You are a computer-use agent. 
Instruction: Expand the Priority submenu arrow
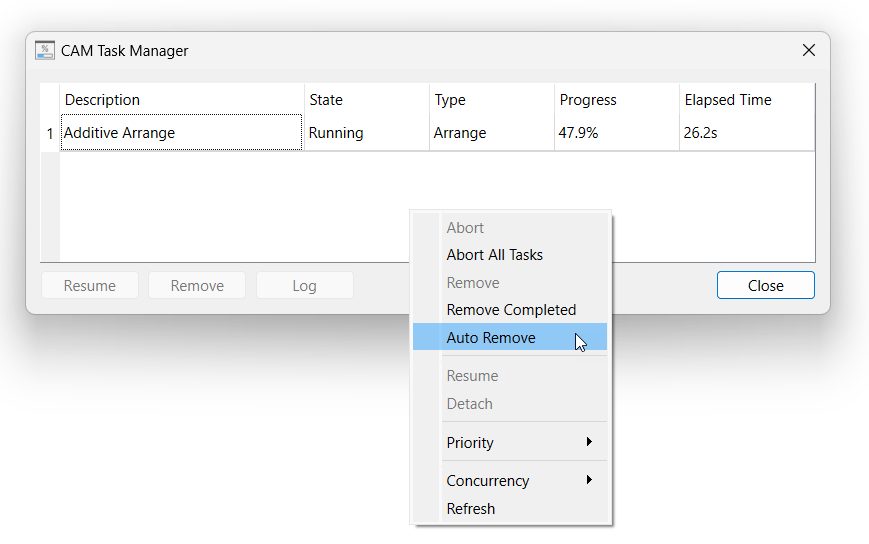[589, 442]
